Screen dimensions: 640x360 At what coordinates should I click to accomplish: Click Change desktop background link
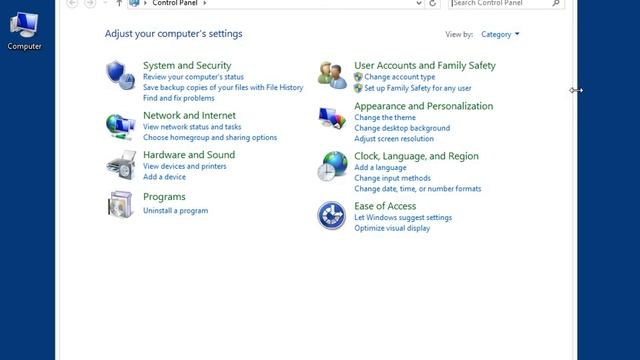[x=402, y=128]
